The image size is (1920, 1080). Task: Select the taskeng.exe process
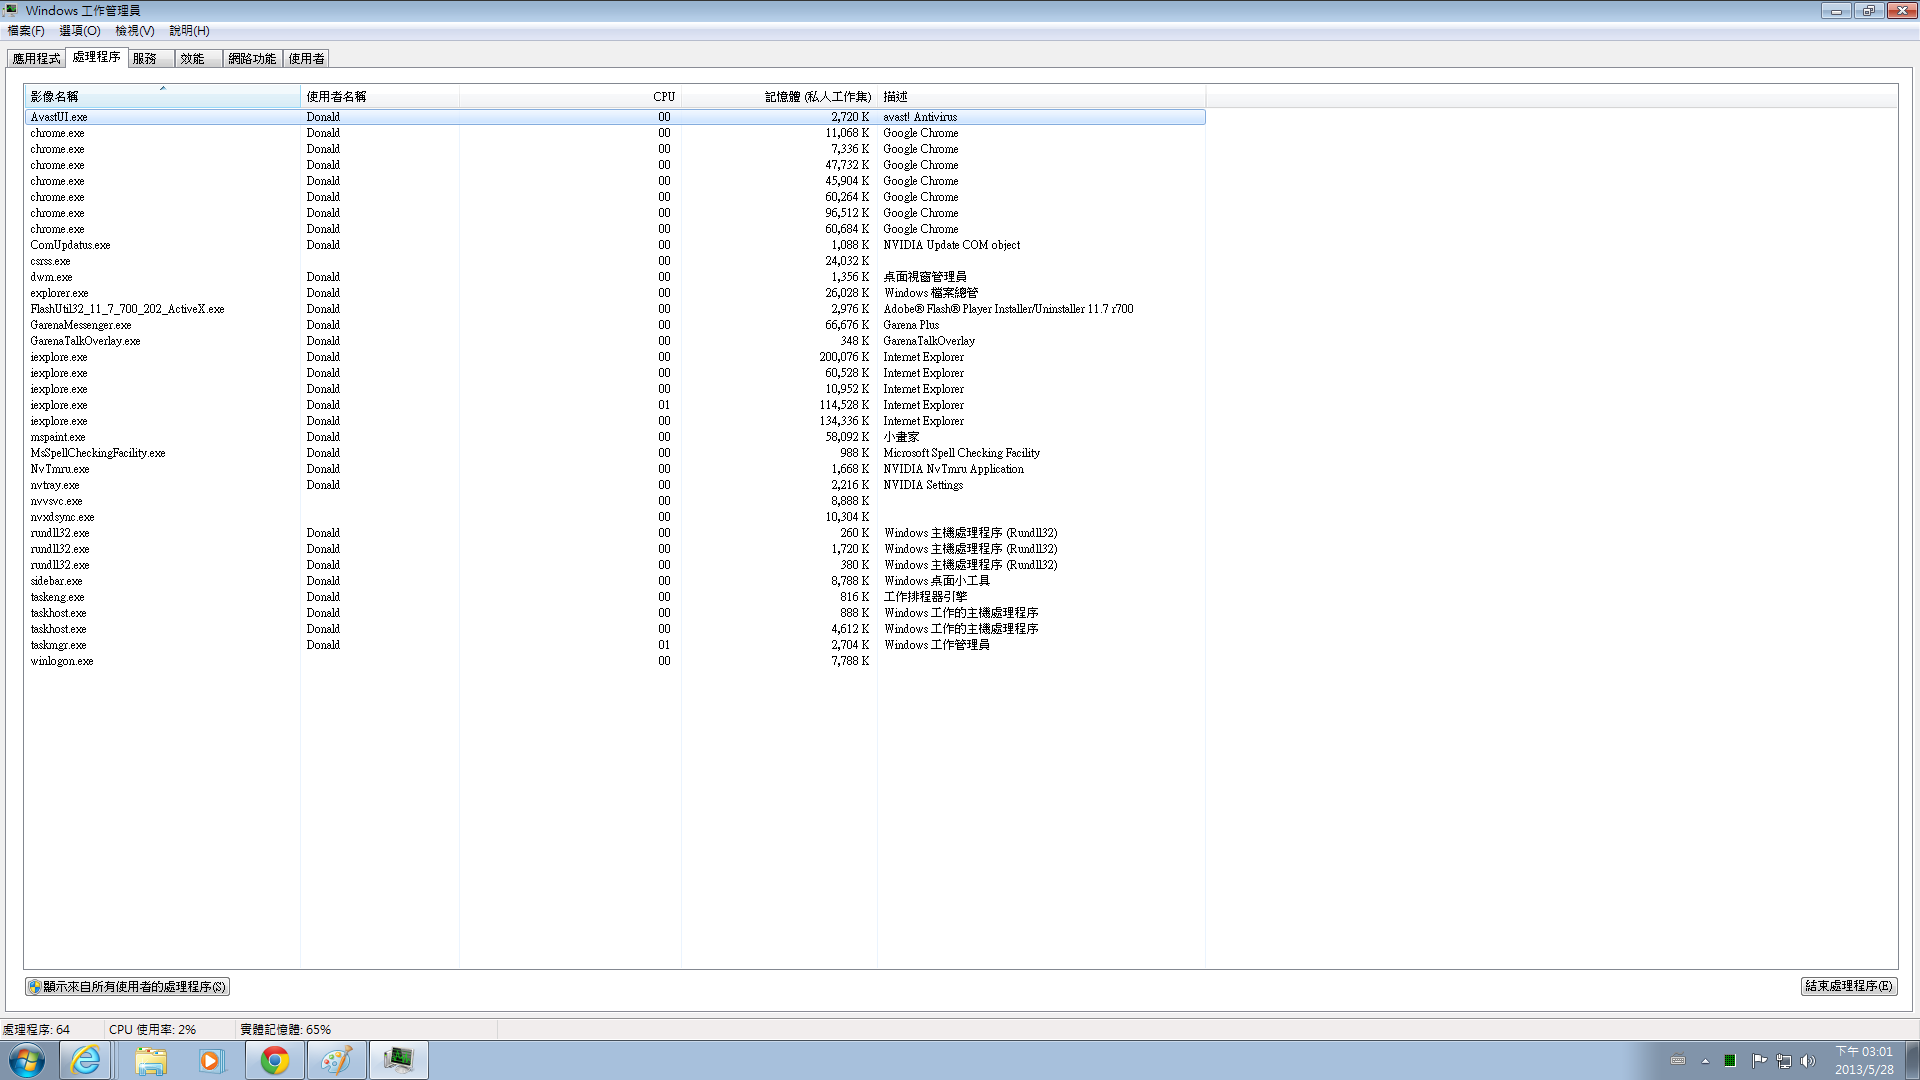coord(615,597)
